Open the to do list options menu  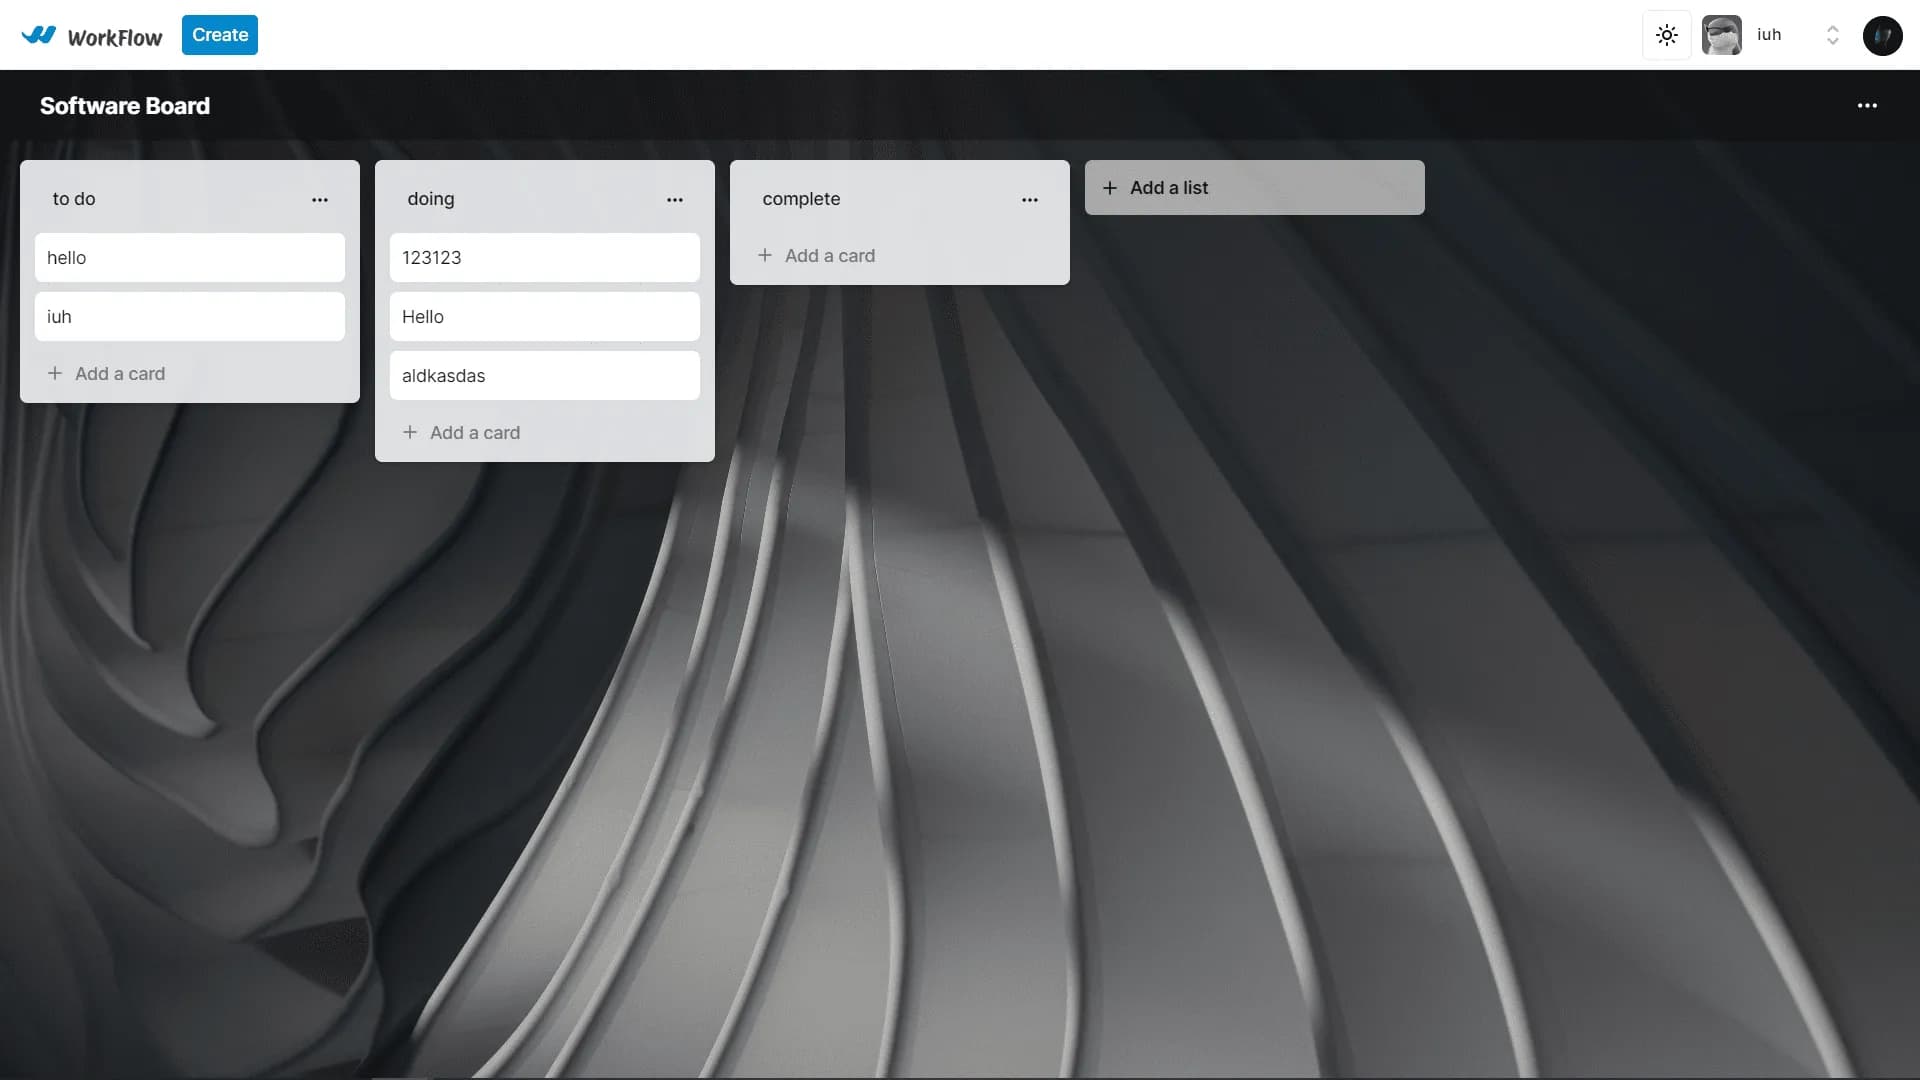click(x=319, y=200)
